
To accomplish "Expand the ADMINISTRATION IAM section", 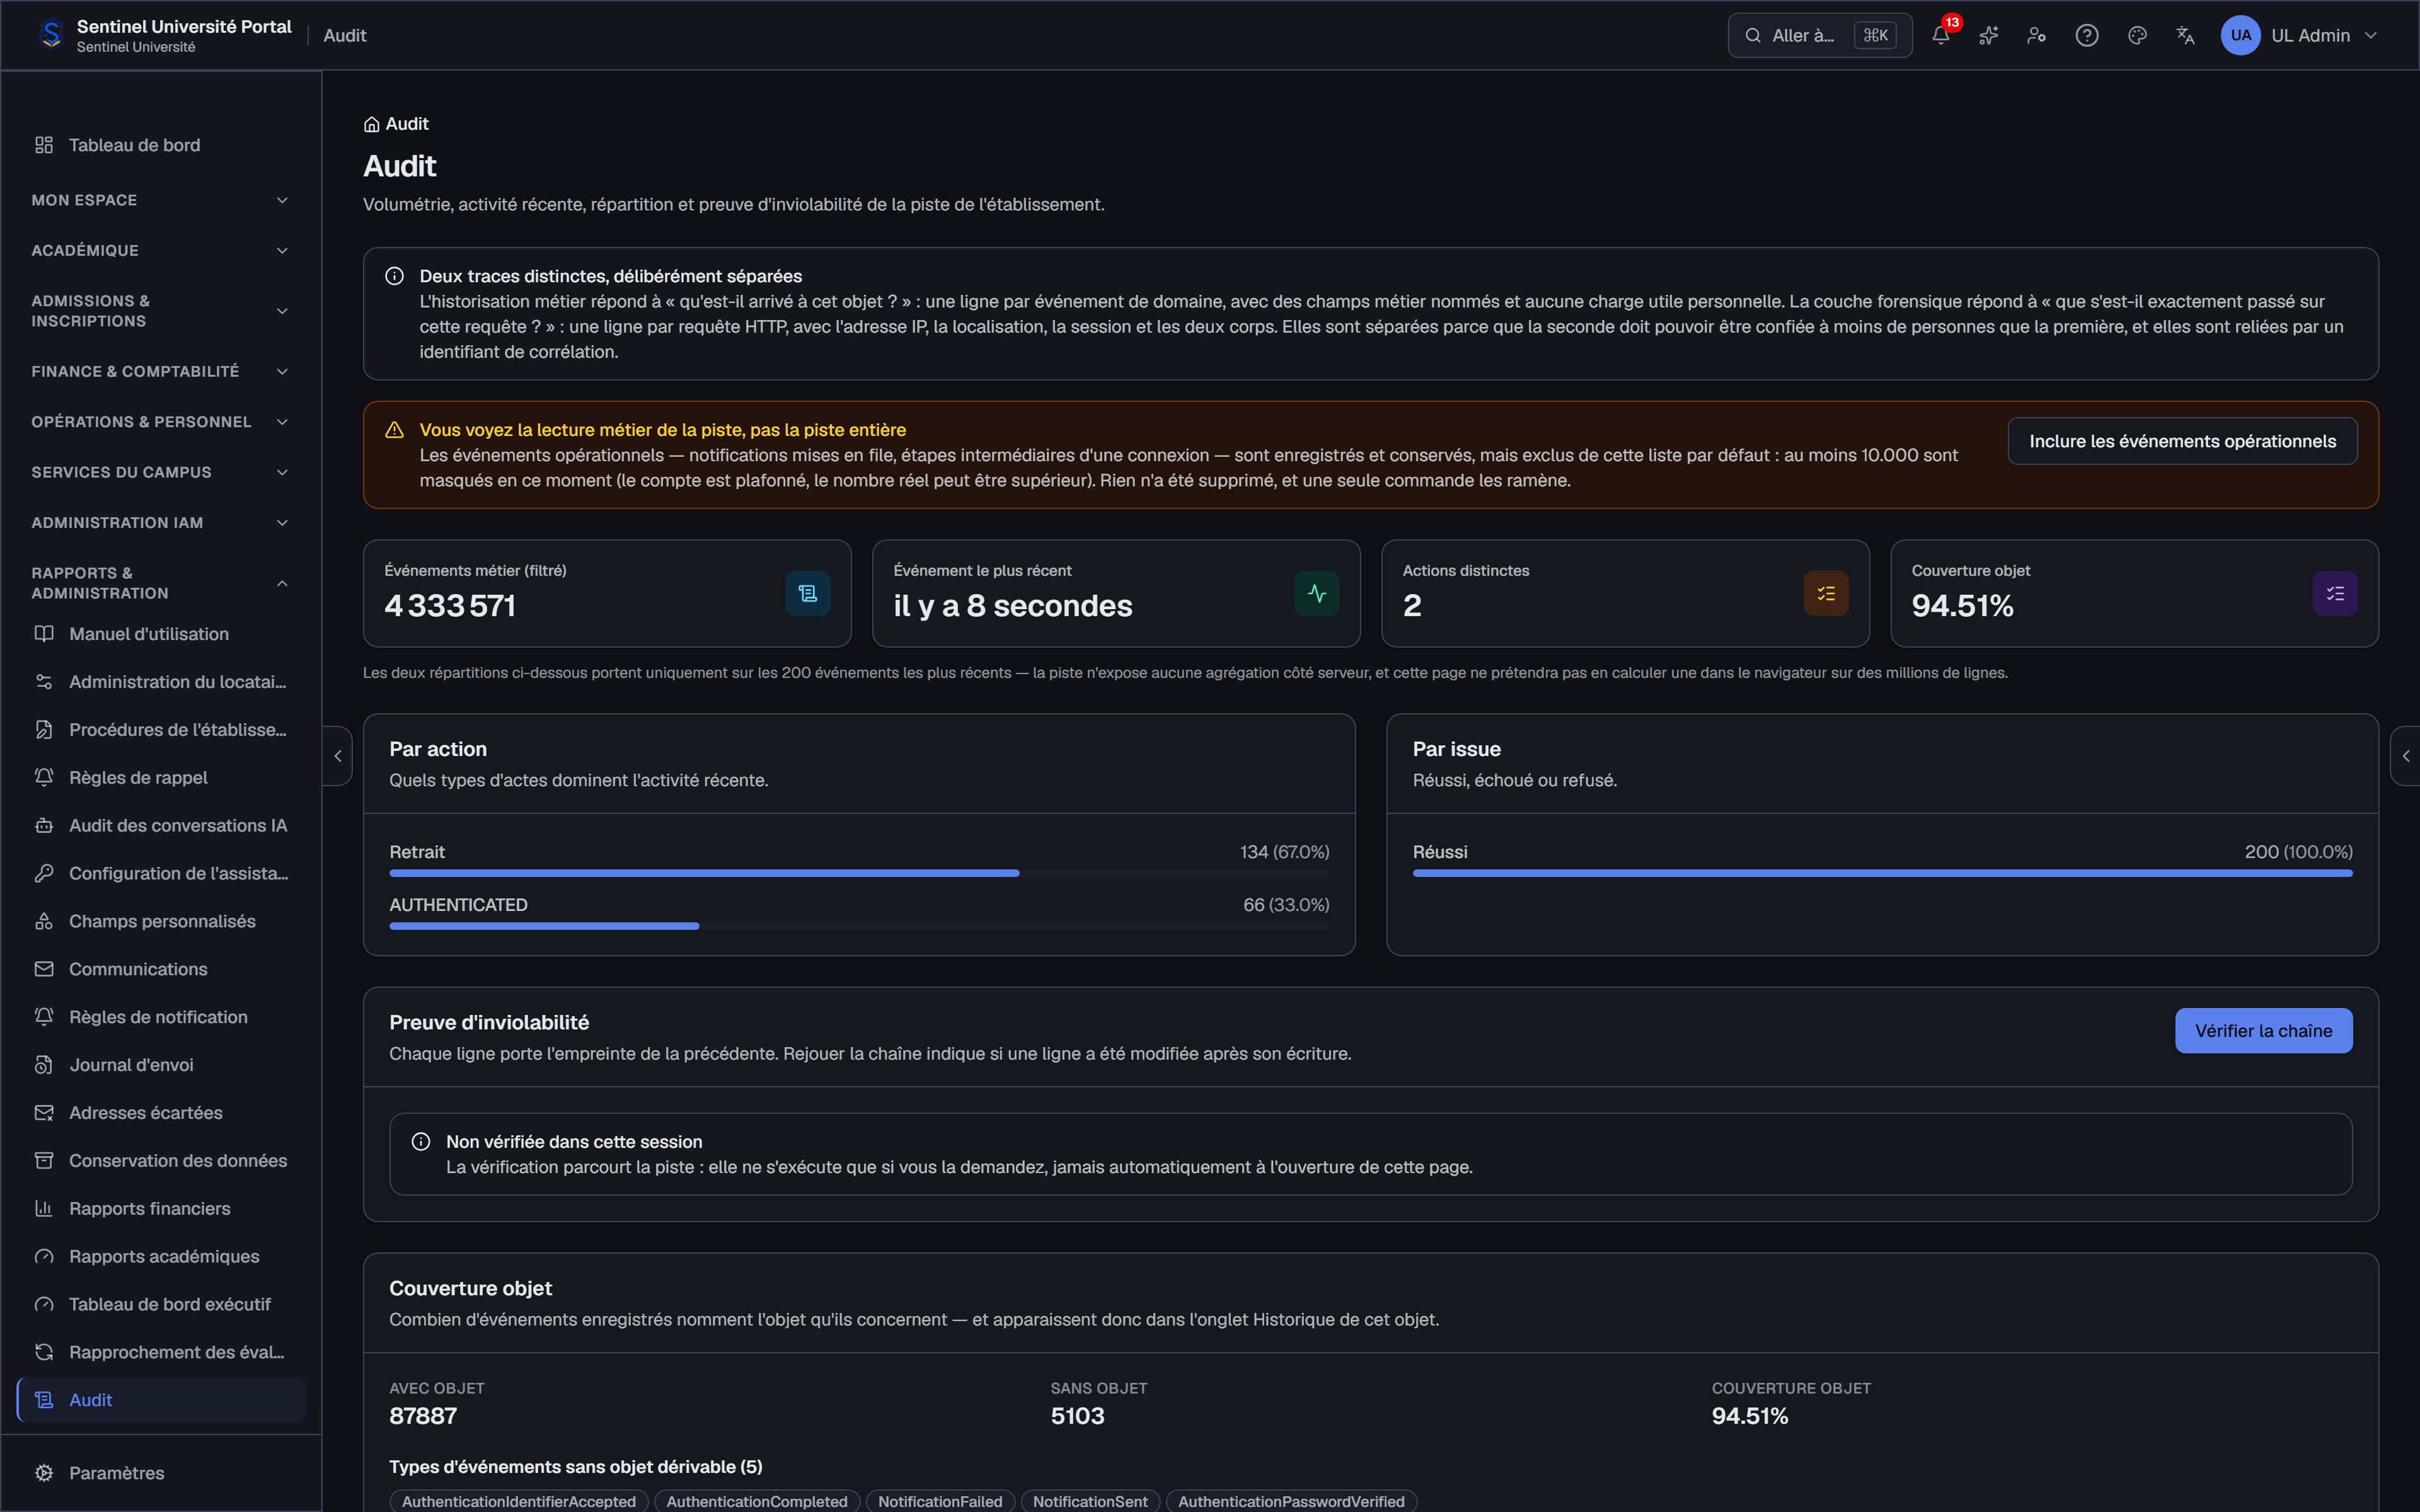I will [x=160, y=523].
